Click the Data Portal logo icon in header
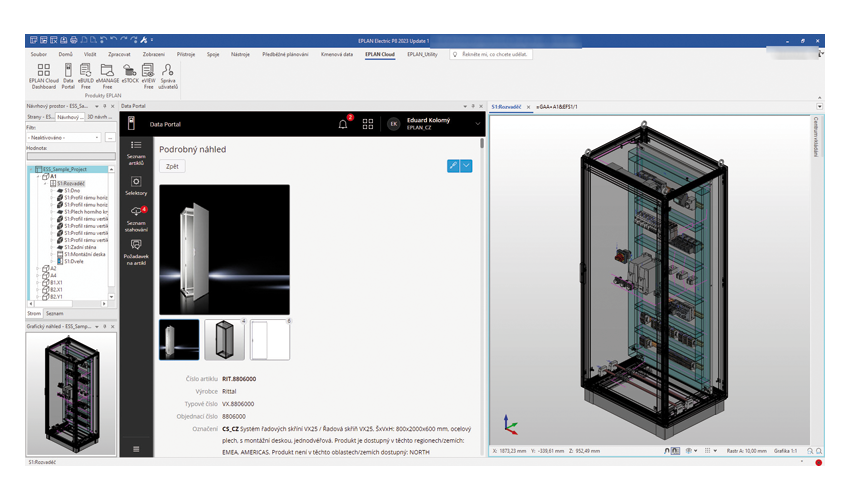The image size is (850, 500). point(131,124)
